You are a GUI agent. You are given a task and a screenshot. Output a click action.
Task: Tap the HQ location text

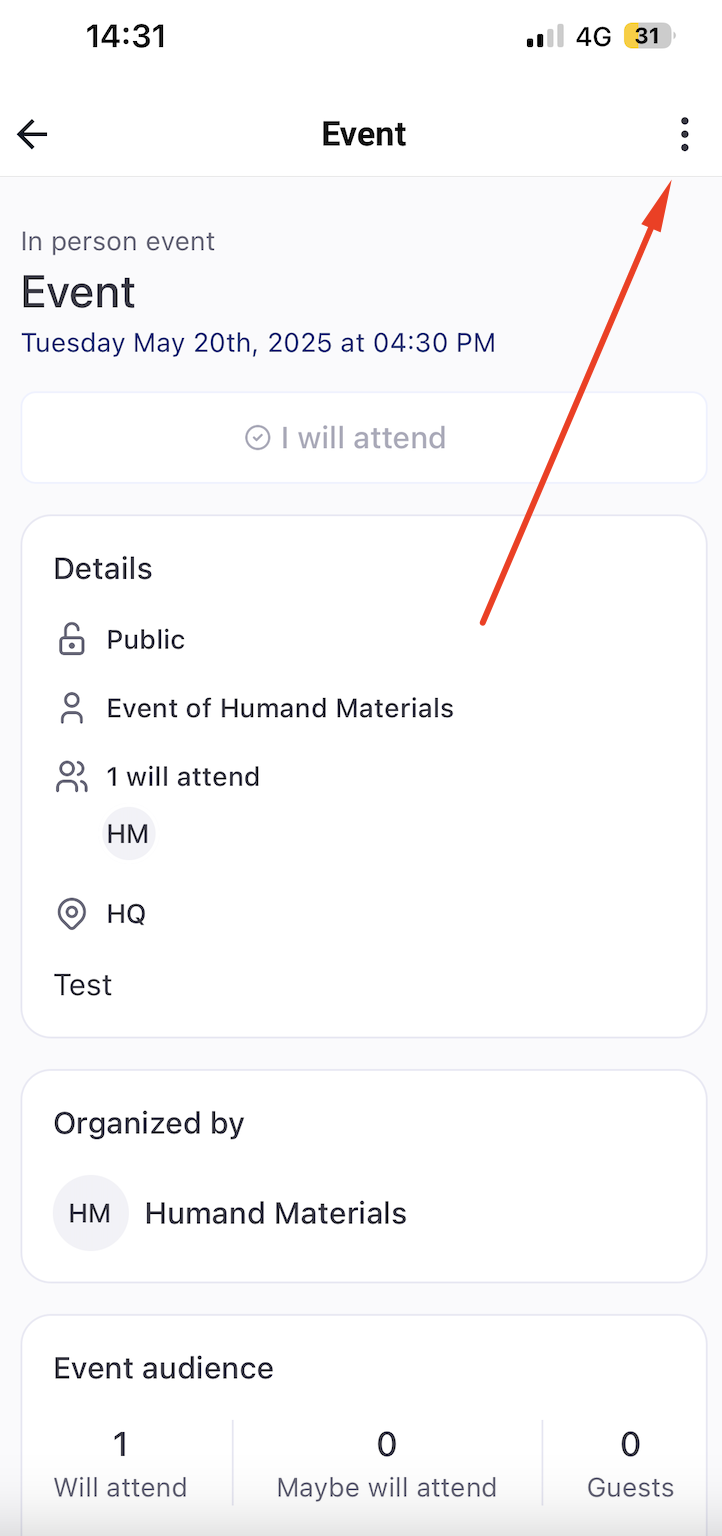tap(127, 914)
